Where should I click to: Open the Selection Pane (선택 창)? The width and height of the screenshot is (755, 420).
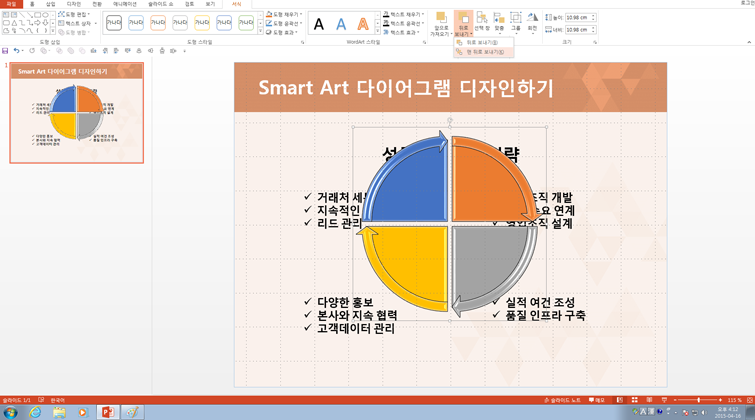click(482, 22)
